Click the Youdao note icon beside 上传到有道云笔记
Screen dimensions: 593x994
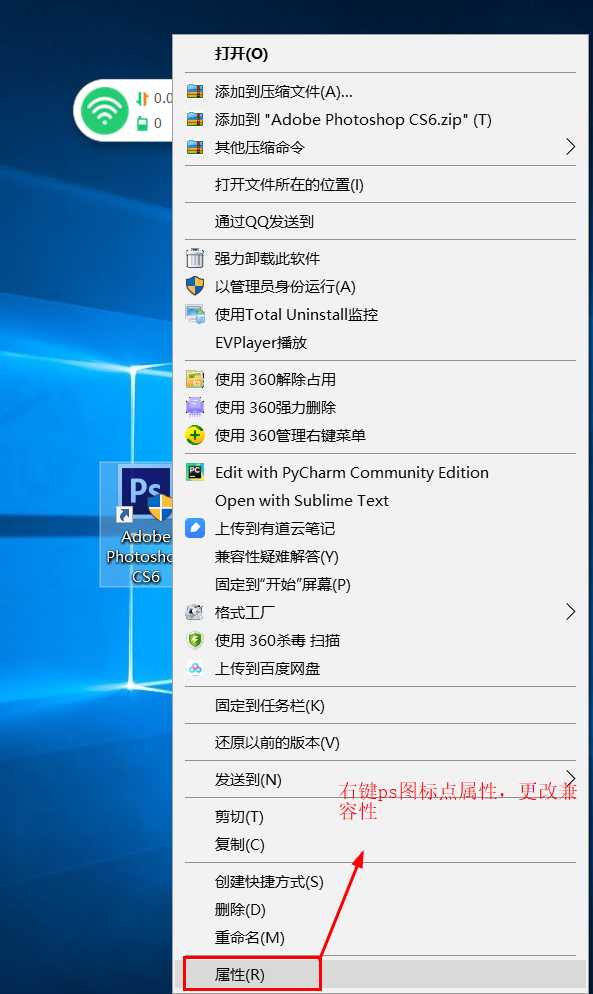click(x=195, y=527)
